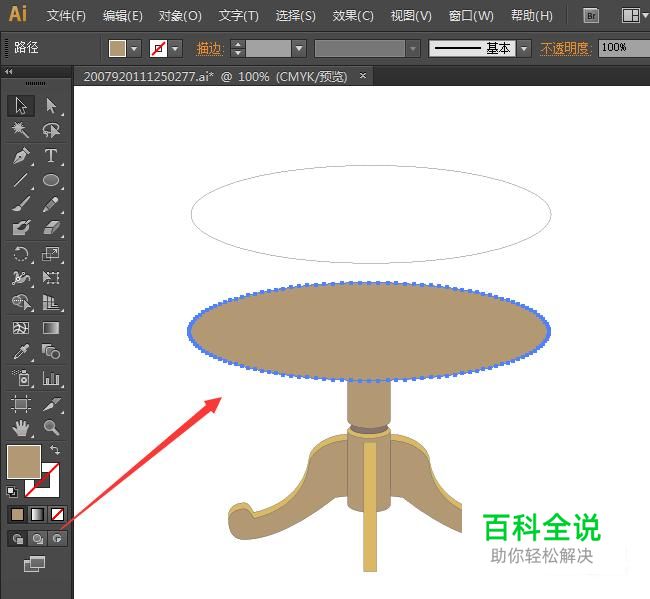Activate the Eyedropper tool
The image size is (650, 599).
pyautogui.click(x=21, y=353)
